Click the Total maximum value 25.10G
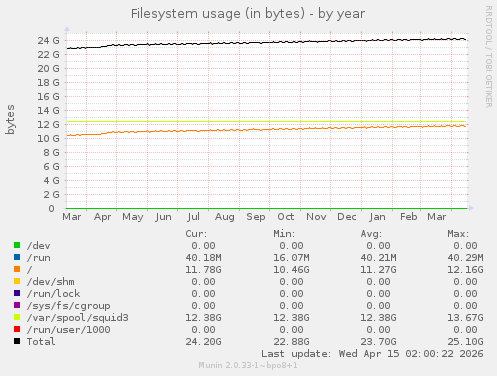The width and height of the screenshot is (497, 376). 465,342
